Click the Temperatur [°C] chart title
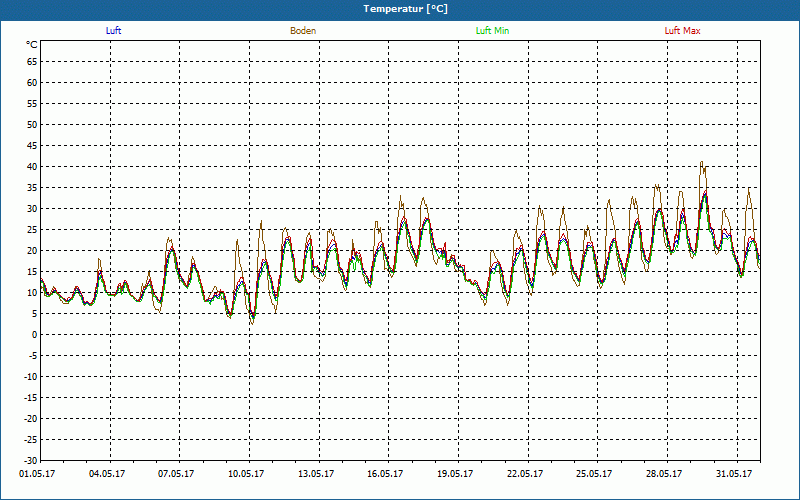 point(406,9)
